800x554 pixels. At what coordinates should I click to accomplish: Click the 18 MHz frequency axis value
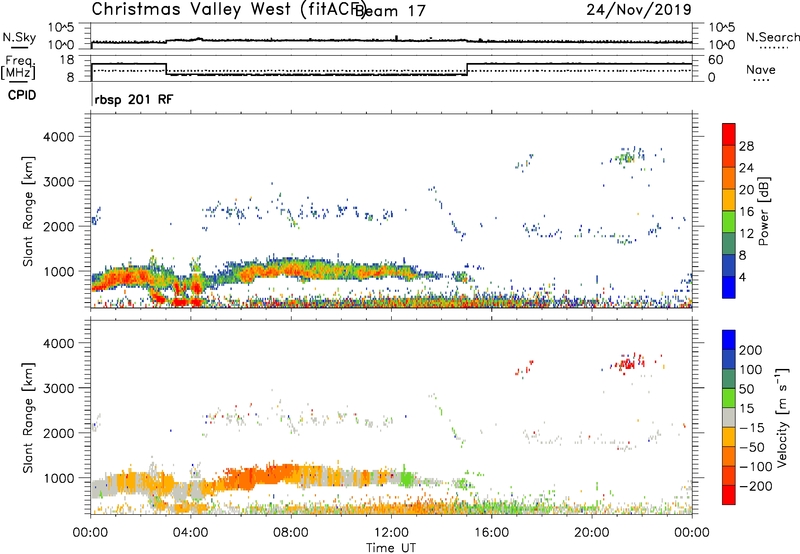point(67,60)
